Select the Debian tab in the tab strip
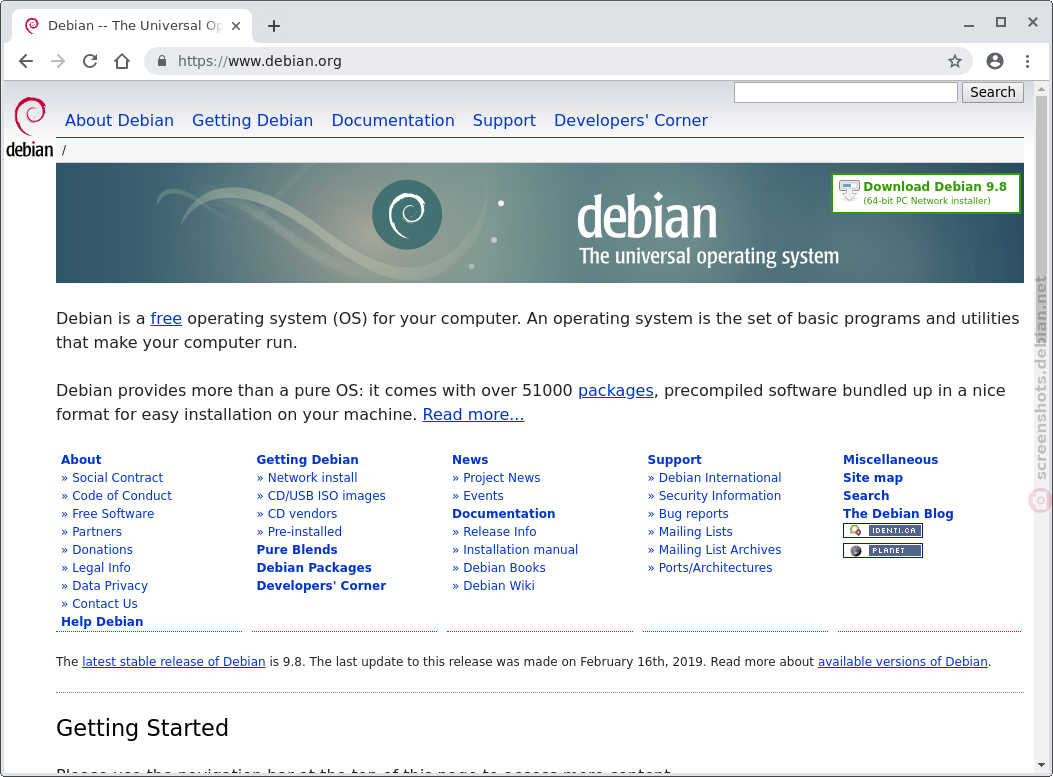 click(132, 26)
